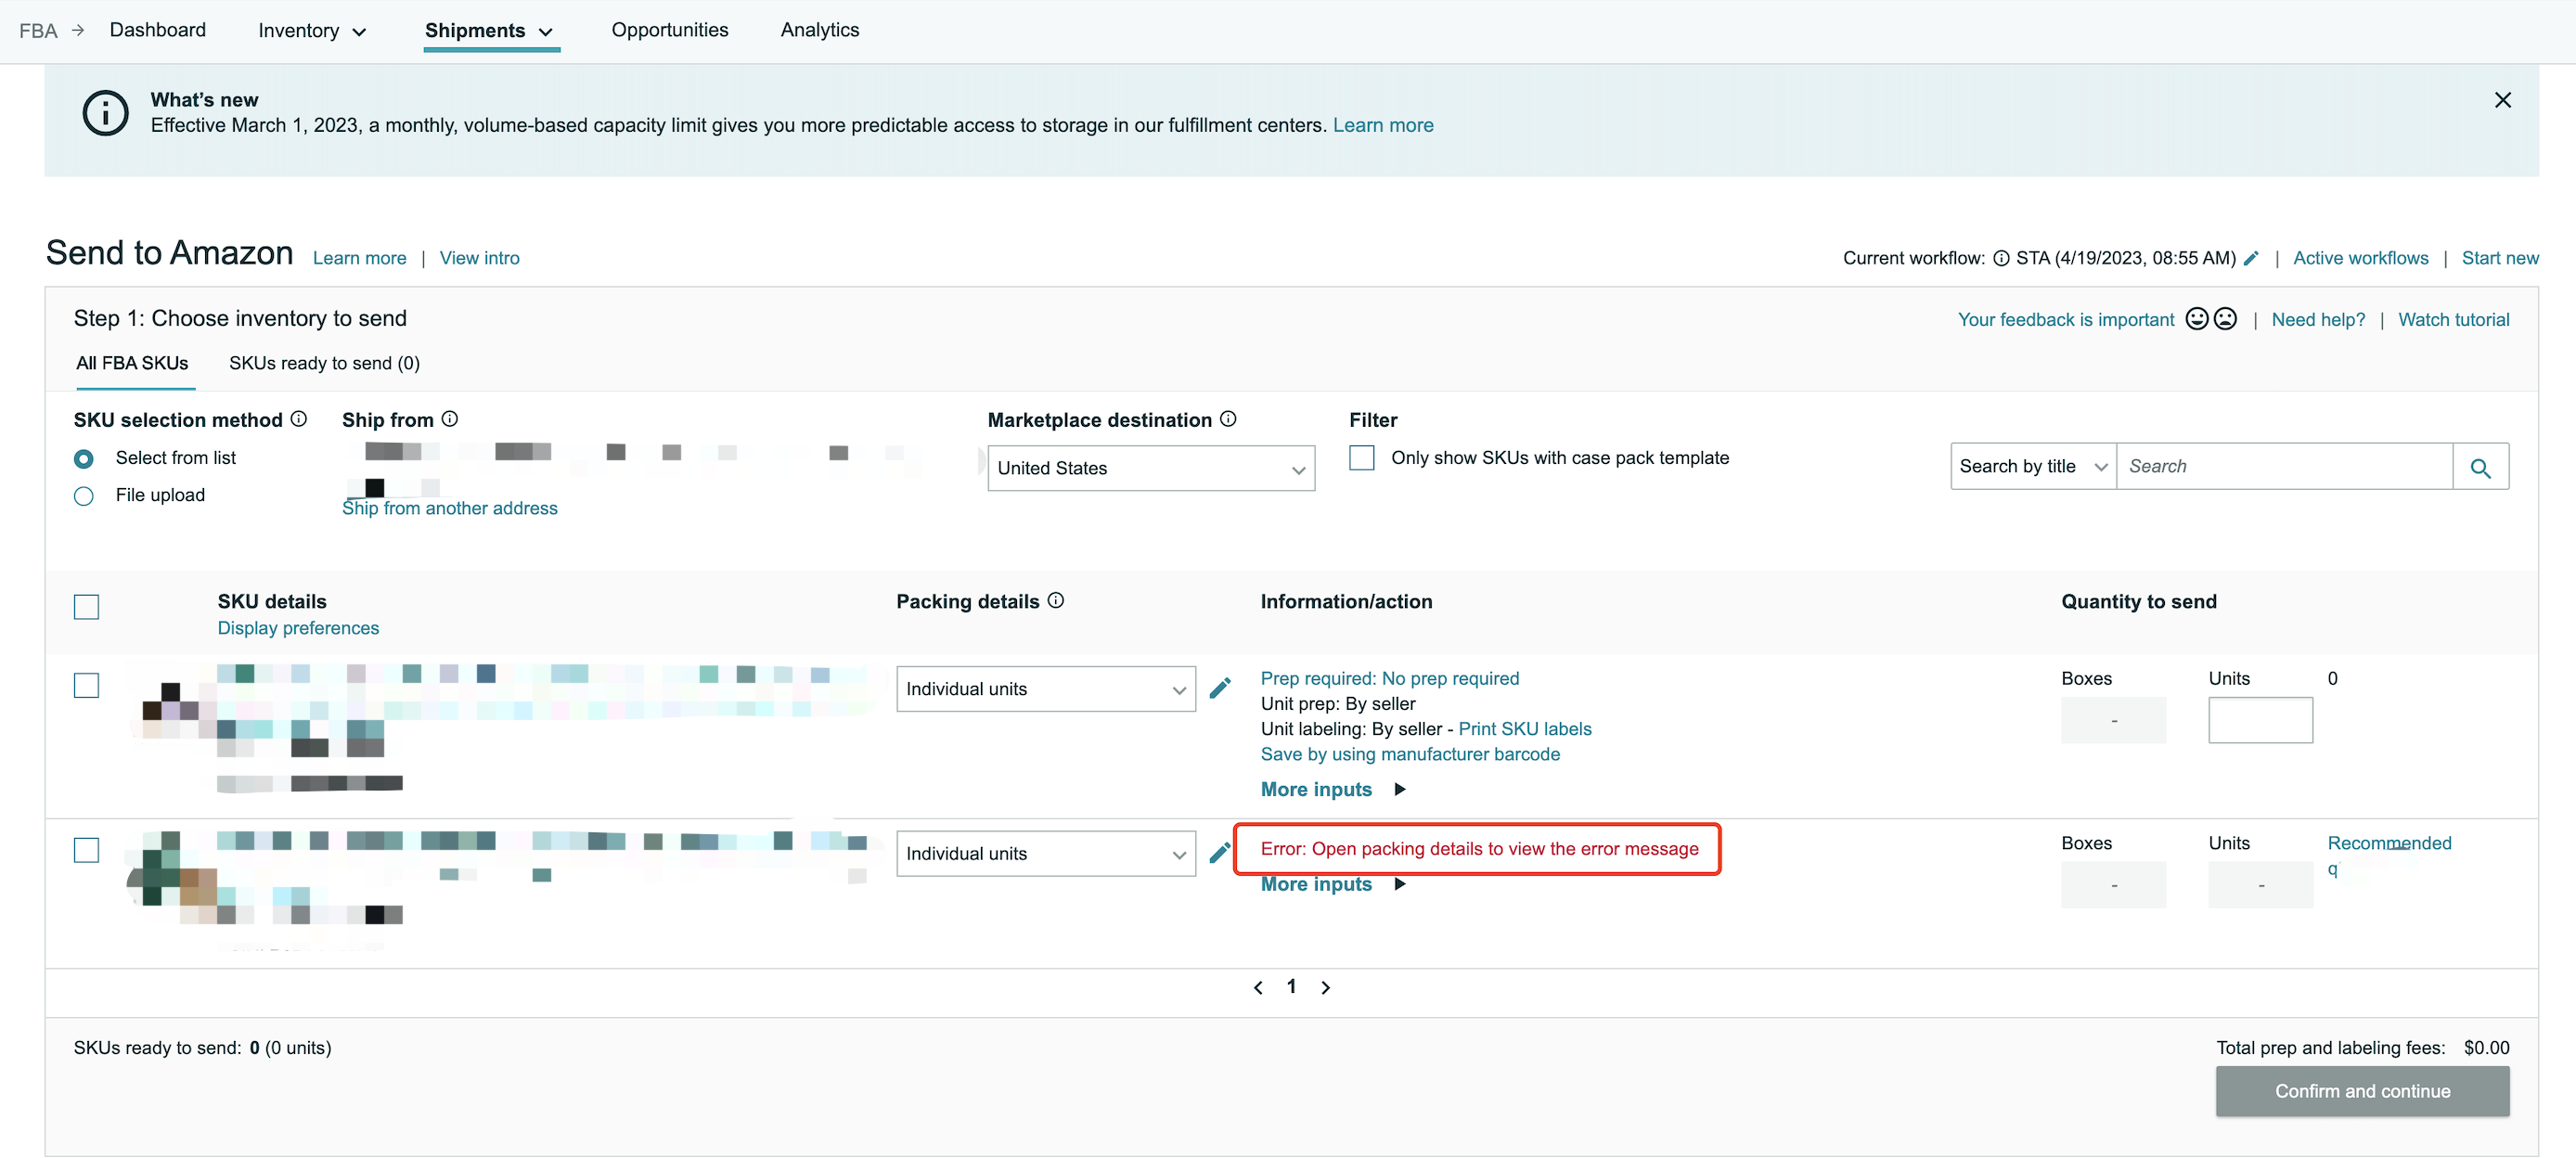
Task: Open United States marketplace dropdown
Action: point(1151,468)
